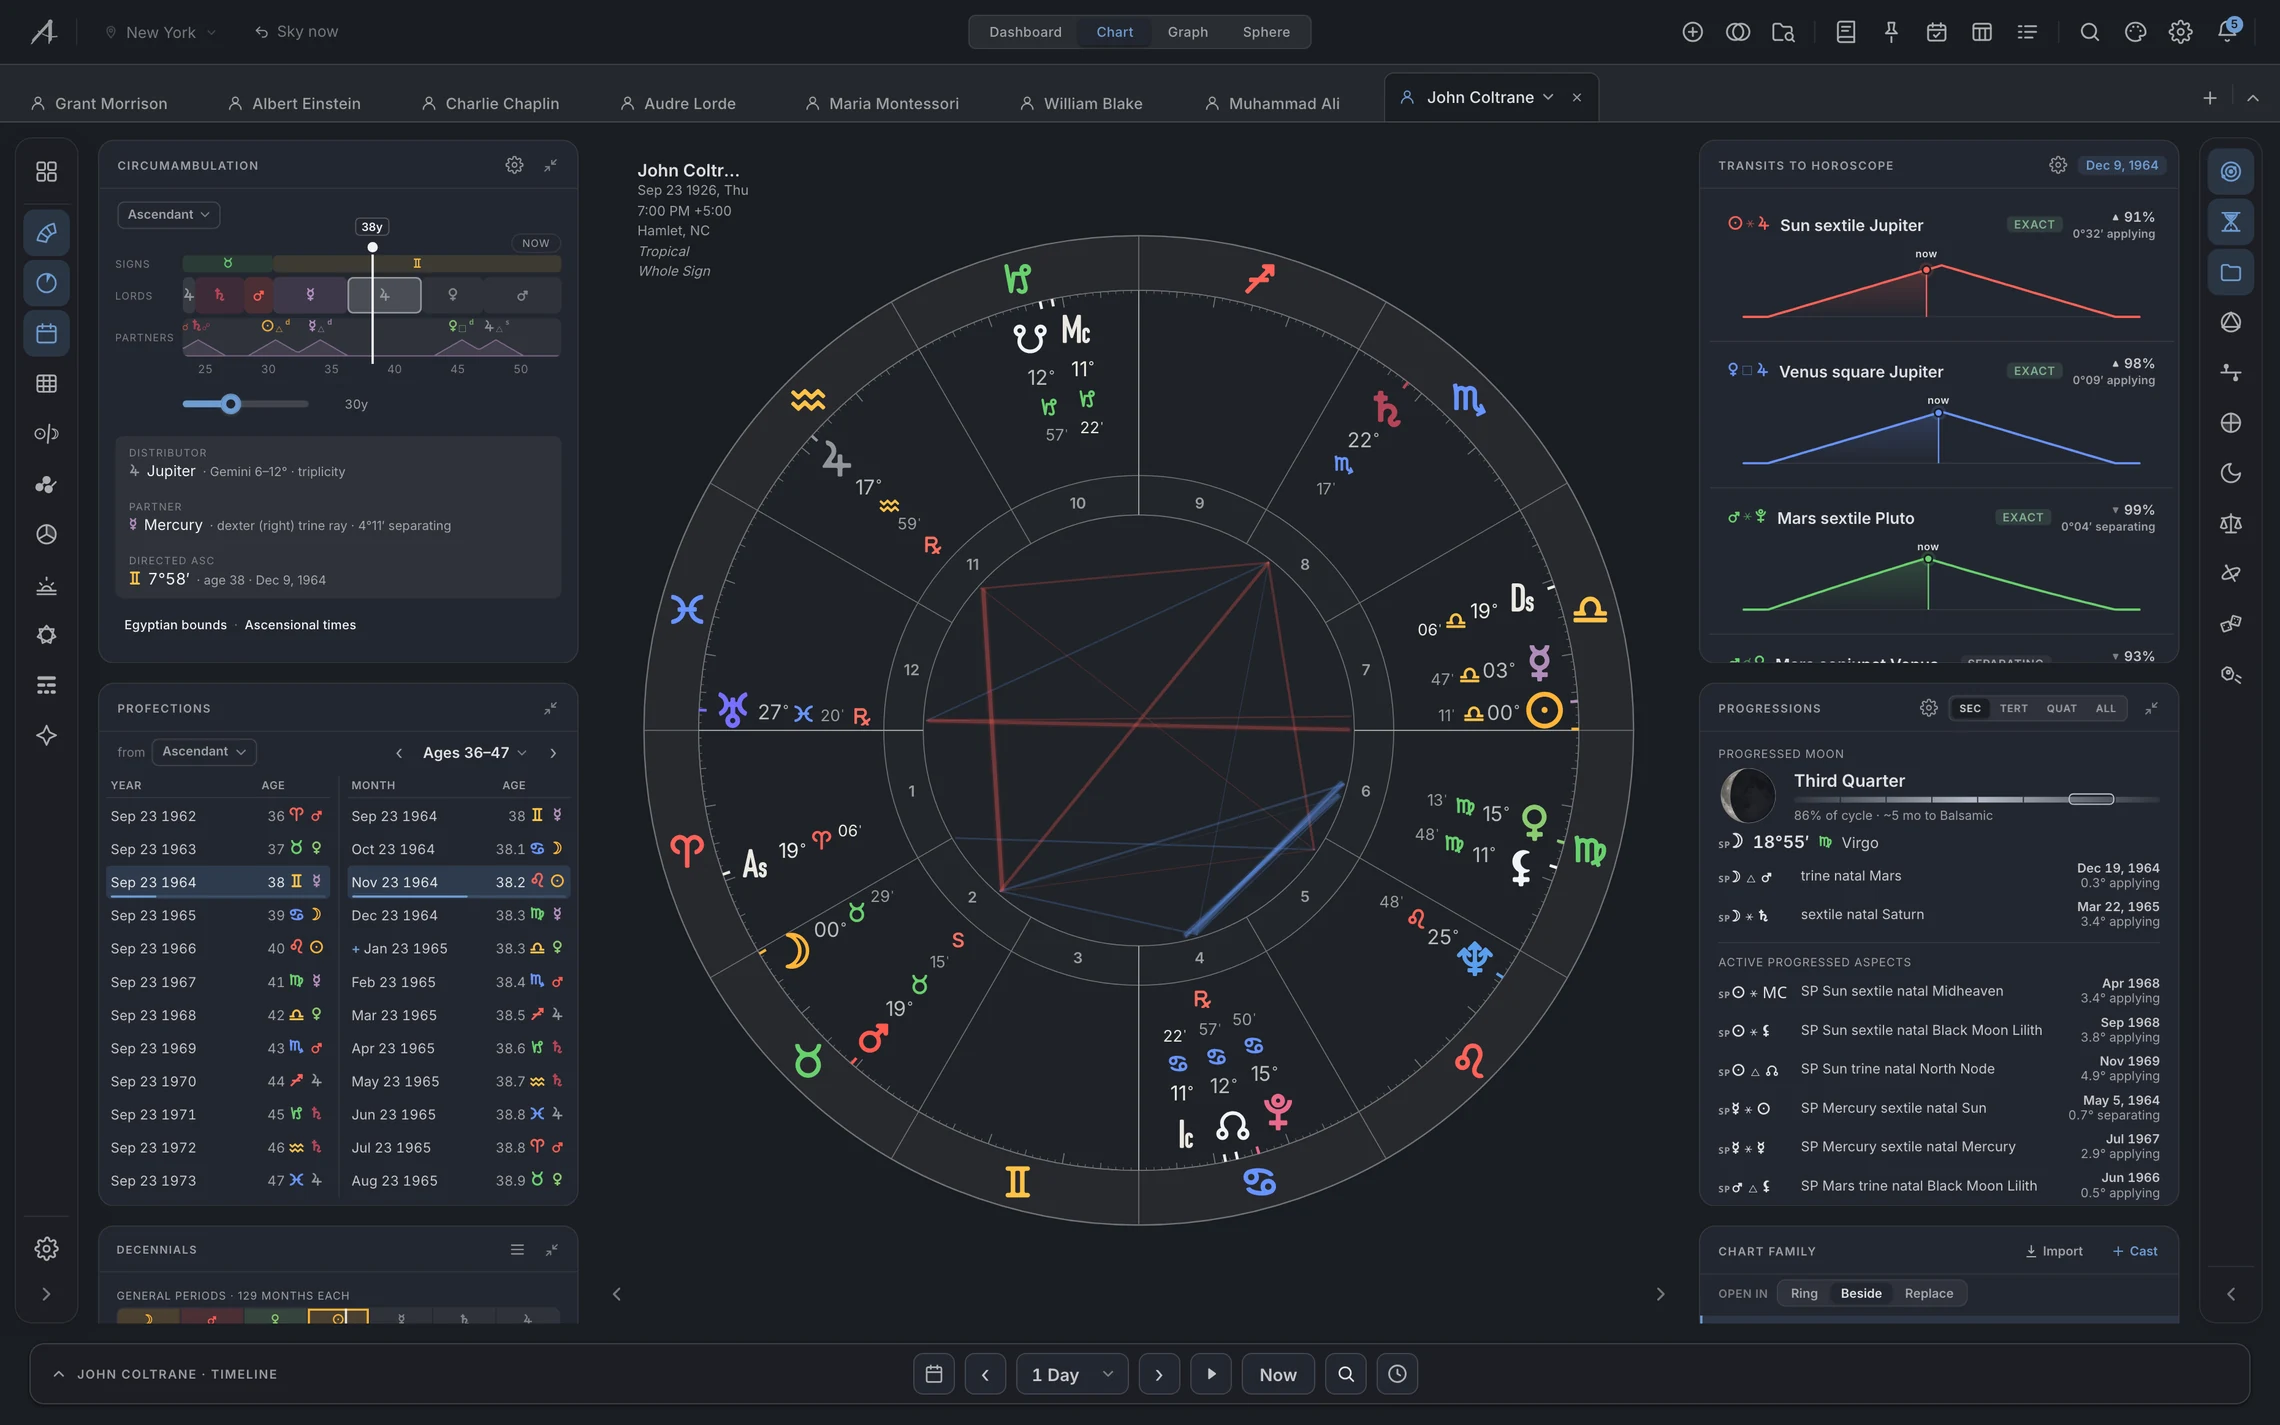Image resolution: width=2280 pixels, height=1425 pixels.
Task: Open the calendar check icon in top toolbar
Action: coord(1936,32)
